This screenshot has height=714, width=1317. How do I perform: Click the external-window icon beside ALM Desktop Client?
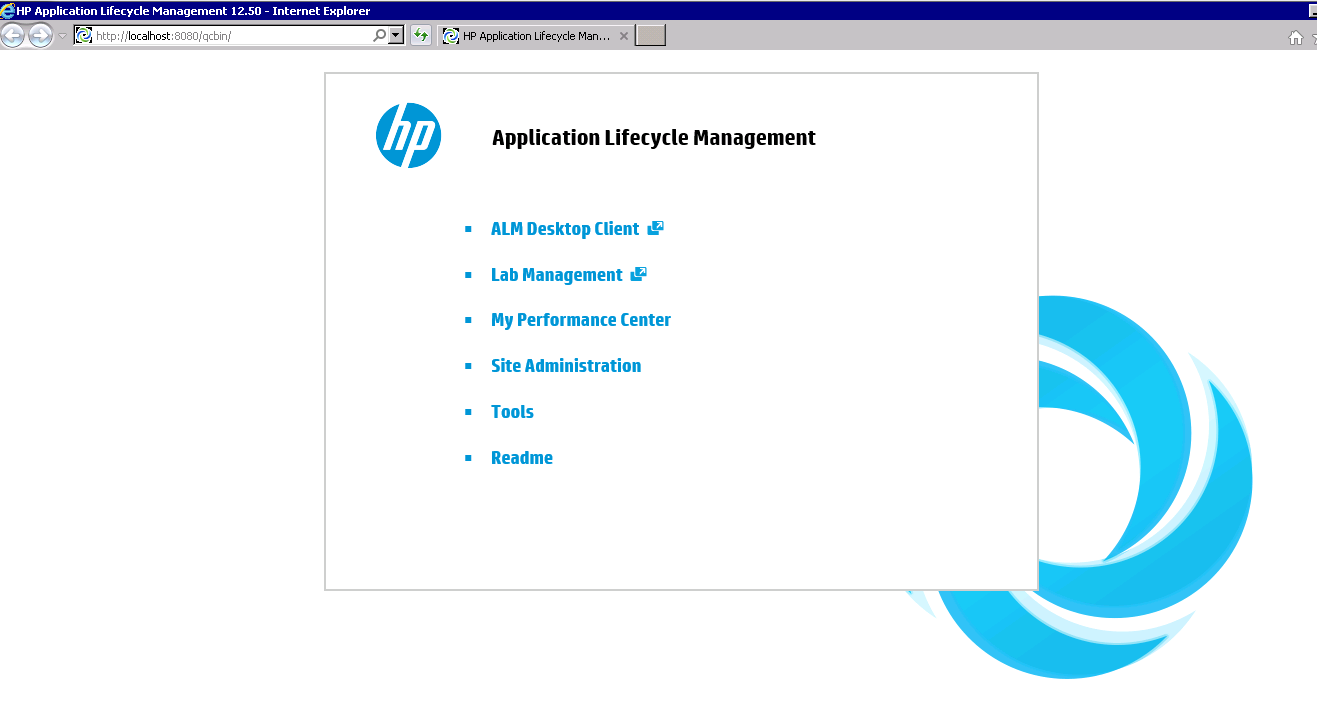coord(656,228)
